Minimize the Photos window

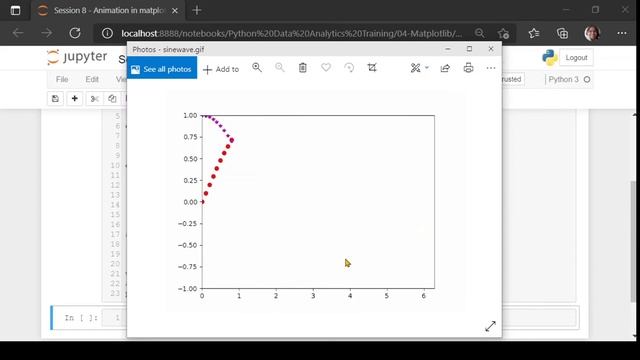click(448, 49)
